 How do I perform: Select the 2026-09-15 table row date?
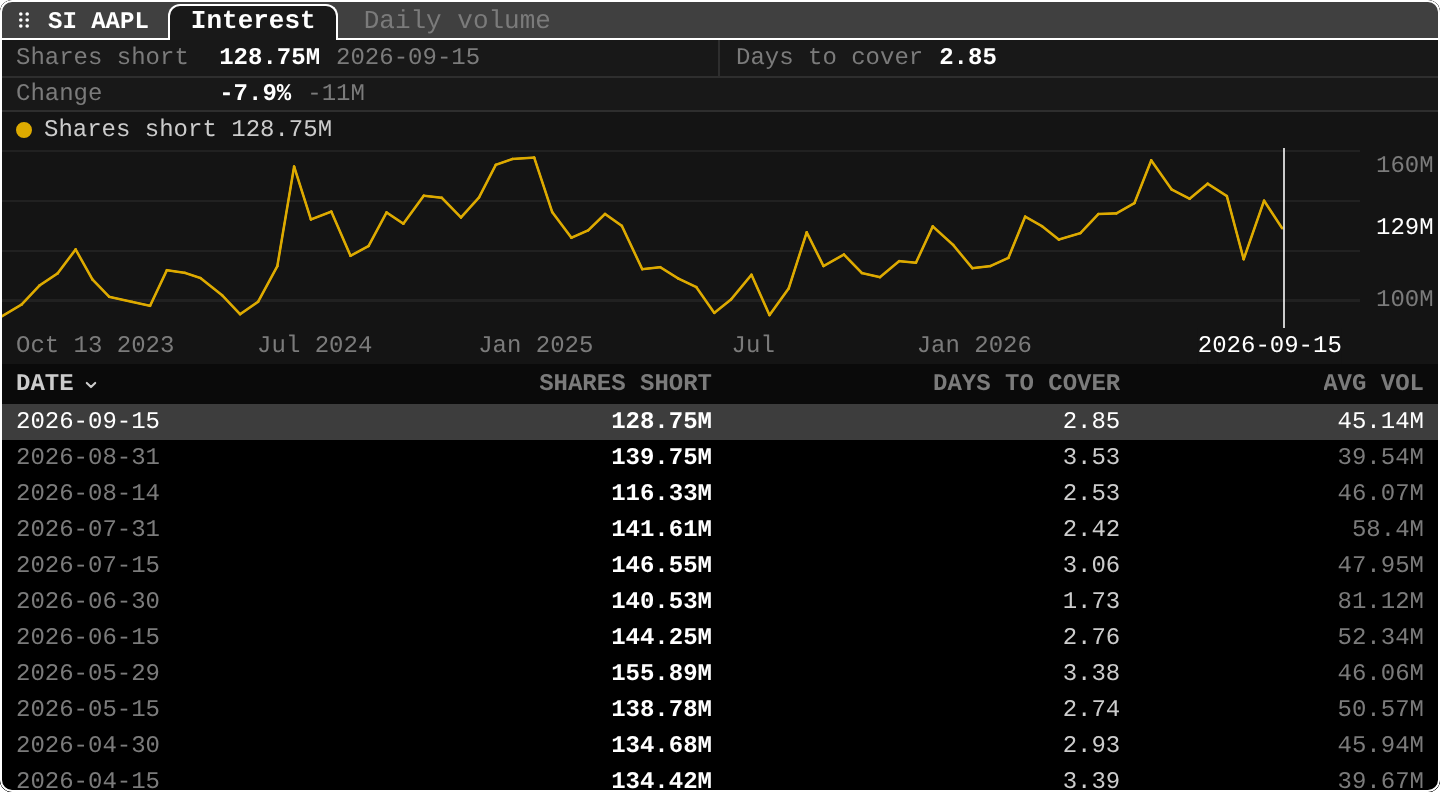88,421
